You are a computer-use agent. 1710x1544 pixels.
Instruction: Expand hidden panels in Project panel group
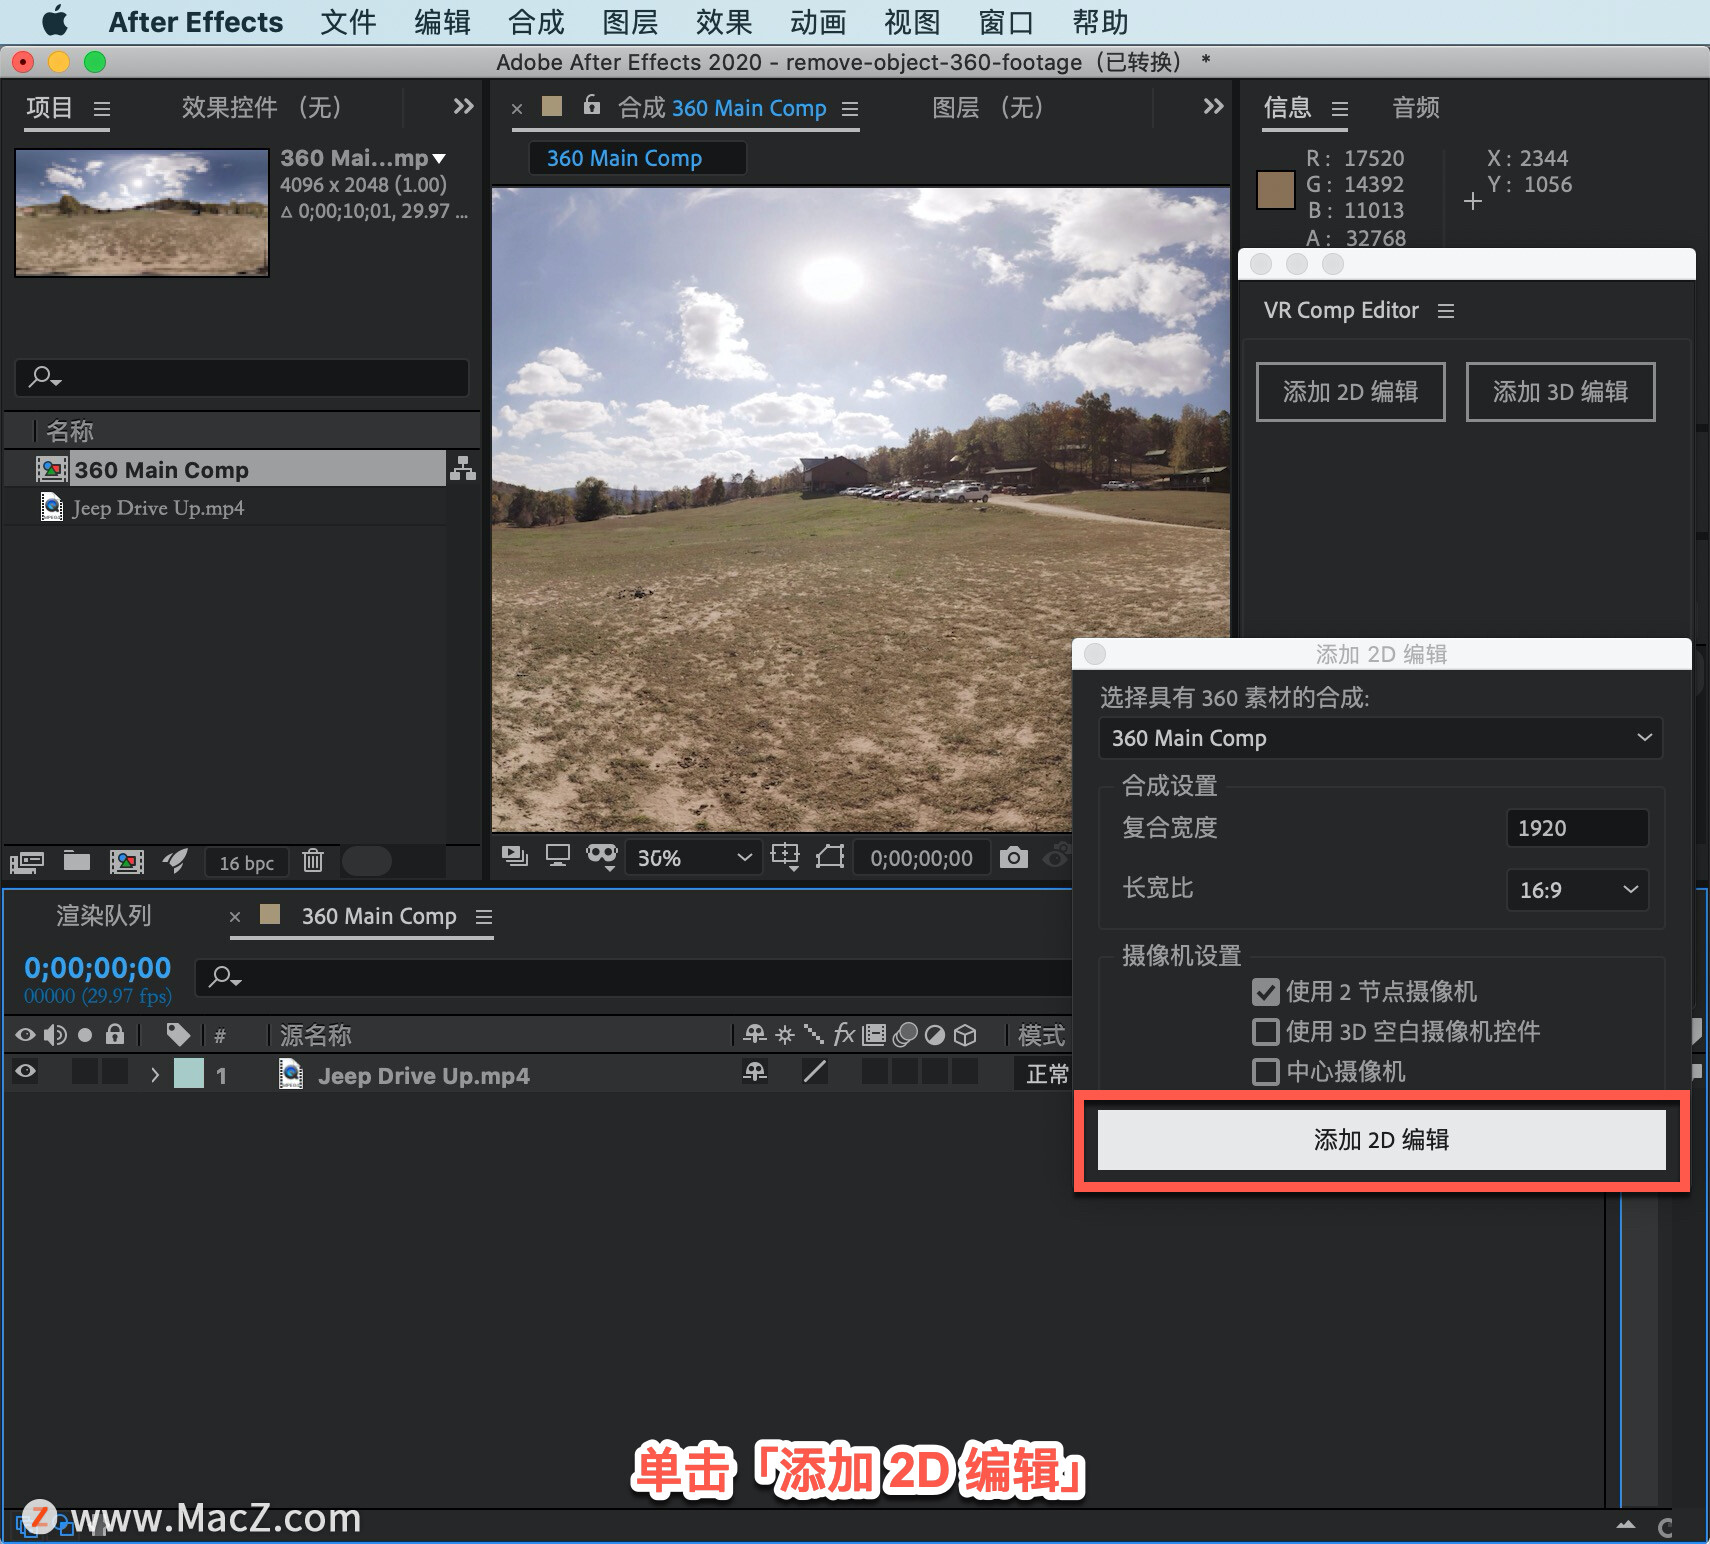click(463, 106)
